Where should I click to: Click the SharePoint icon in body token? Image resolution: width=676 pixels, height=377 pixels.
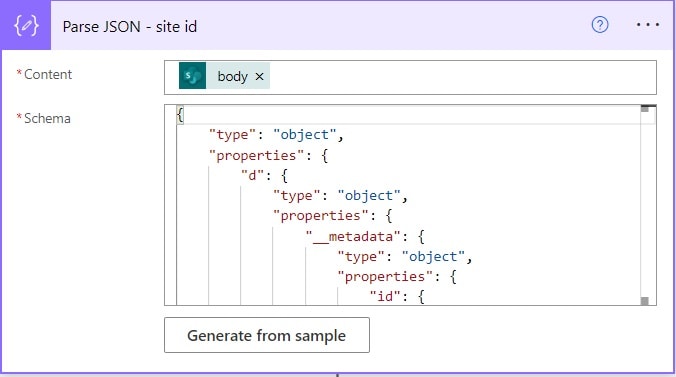coord(192,76)
